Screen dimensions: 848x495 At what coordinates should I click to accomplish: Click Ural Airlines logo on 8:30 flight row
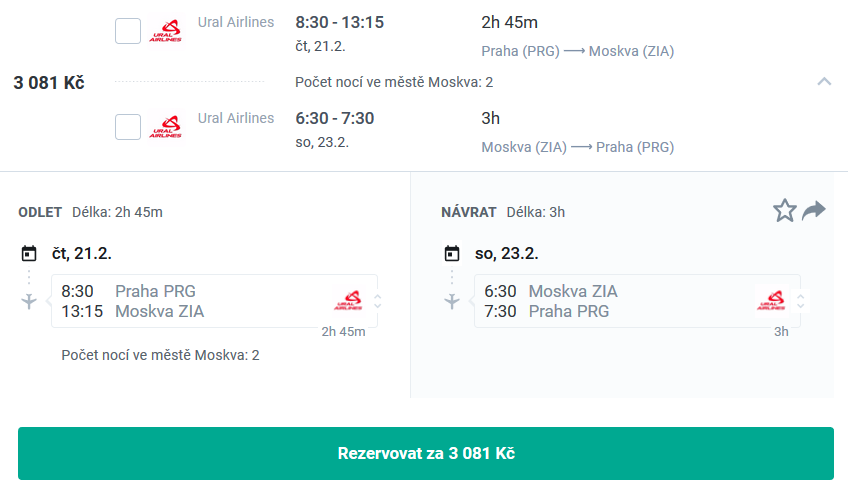[x=165, y=31]
